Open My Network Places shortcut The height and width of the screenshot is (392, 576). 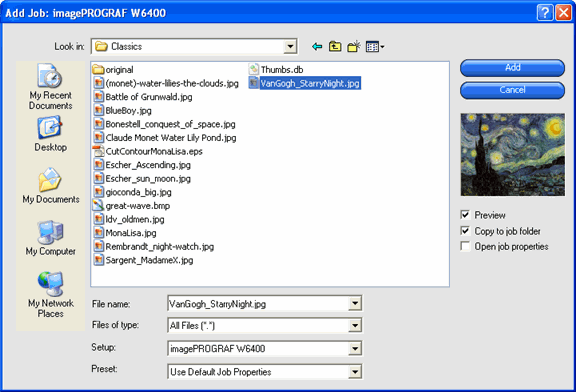[50, 295]
